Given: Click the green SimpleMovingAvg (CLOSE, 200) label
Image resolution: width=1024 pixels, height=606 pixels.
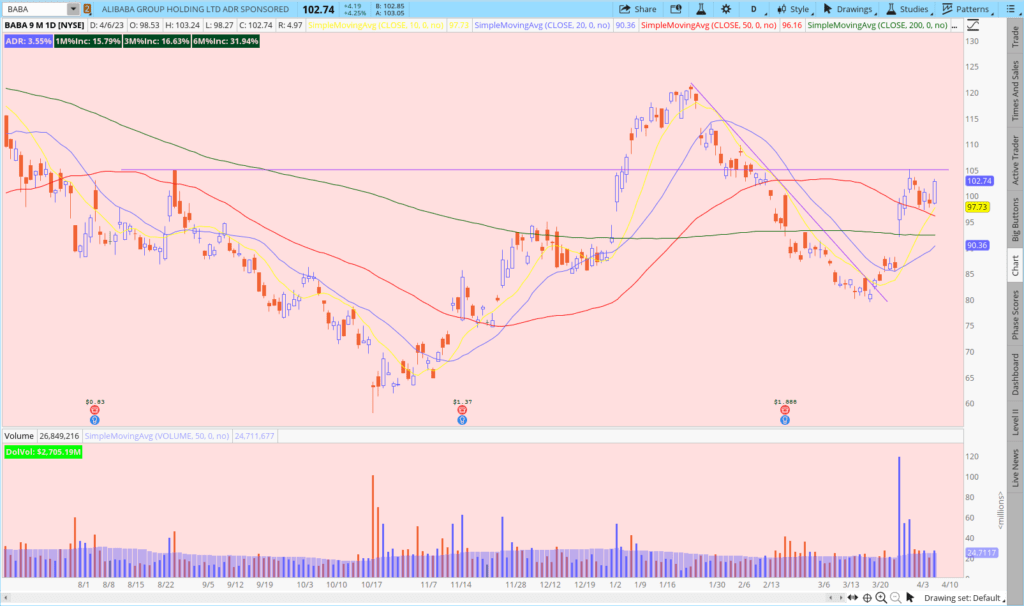Looking at the screenshot, I should tap(877, 25).
